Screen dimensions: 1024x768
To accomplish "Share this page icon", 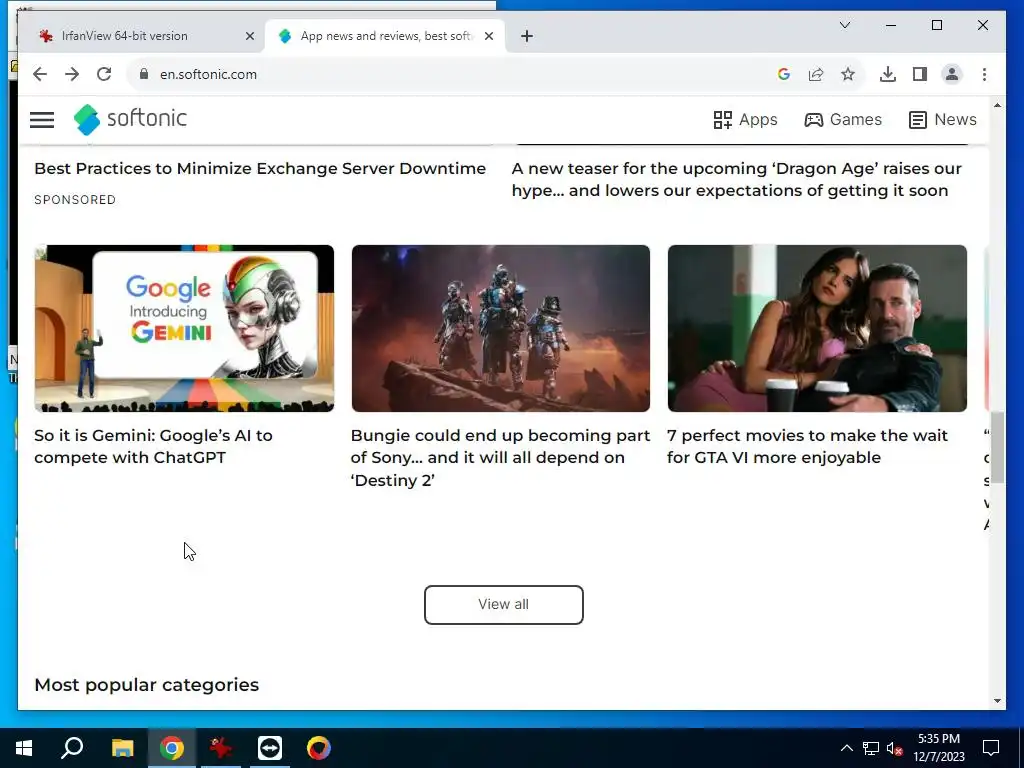I will point(816,74).
